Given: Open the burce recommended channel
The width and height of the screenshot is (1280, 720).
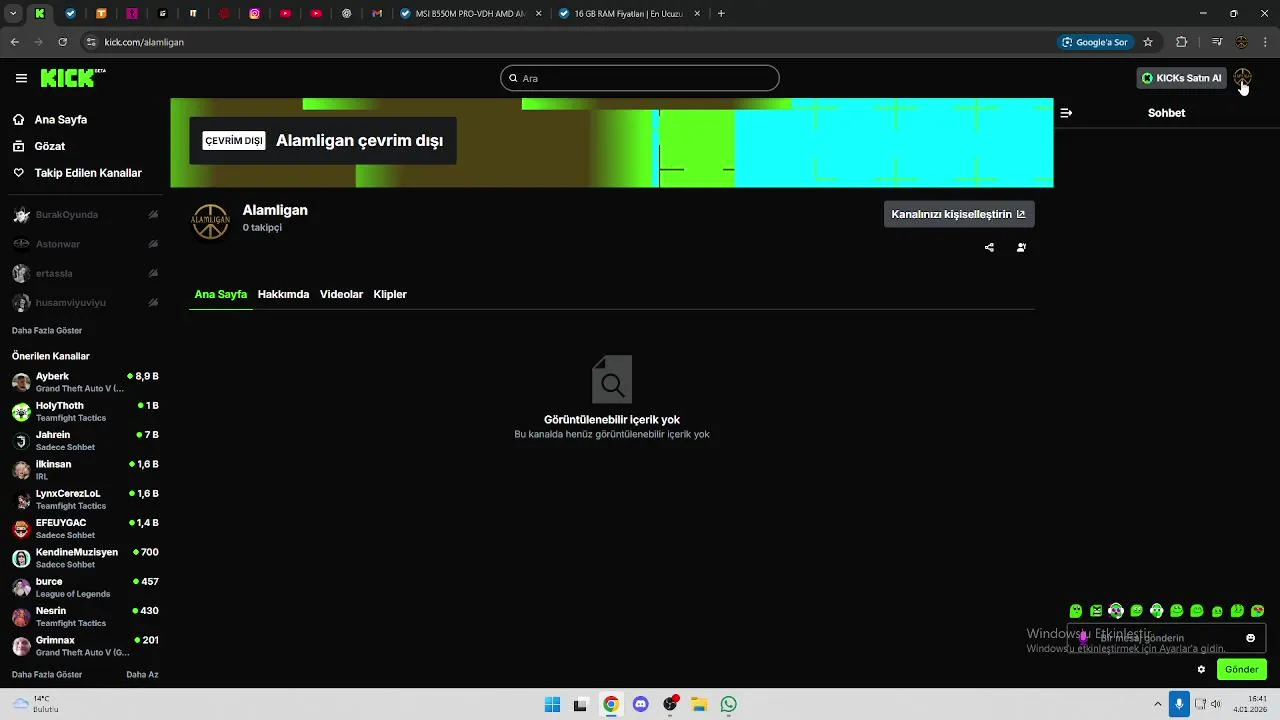Looking at the screenshot, I should pos(85,587).
